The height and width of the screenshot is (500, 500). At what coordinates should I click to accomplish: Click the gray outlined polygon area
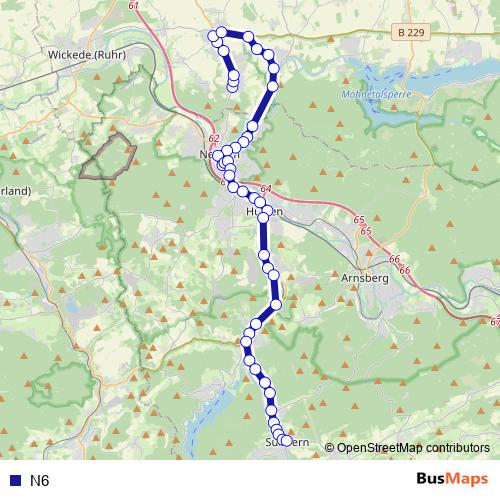pyautogui.click(x=108, y=157)
